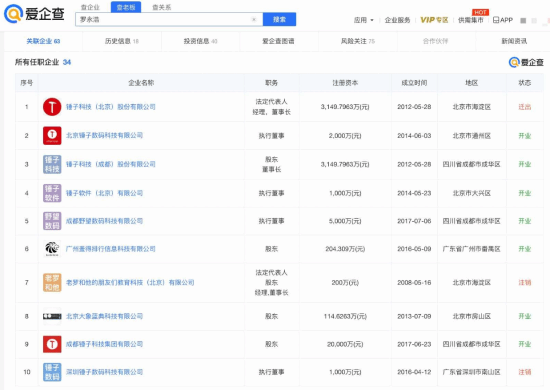Open 锤子软件（北京）有限公司 link
This screenshot has height=390, width=550.
pyautogui.click(x=104, y=193)
